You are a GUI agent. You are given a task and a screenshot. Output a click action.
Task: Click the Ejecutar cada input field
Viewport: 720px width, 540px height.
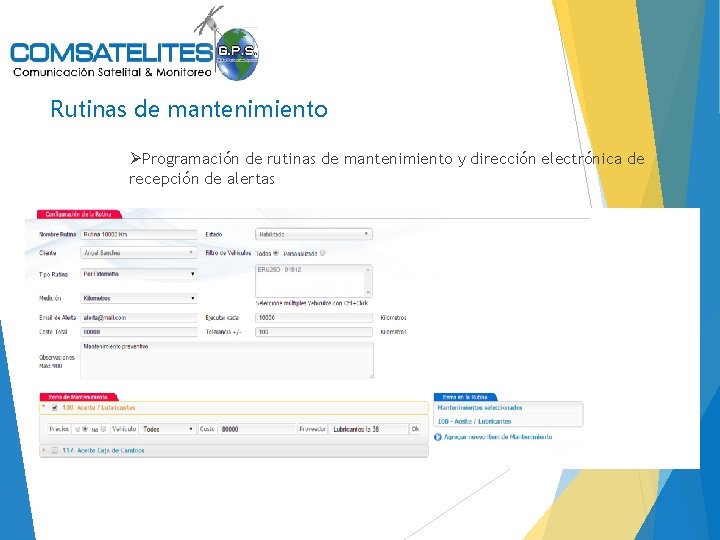click(x=314, y=318)
